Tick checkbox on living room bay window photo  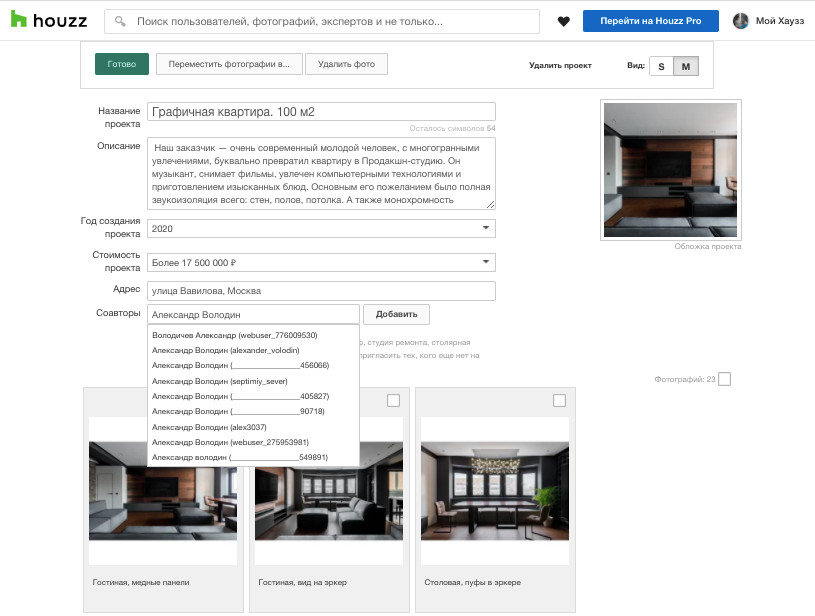[393, 400]
